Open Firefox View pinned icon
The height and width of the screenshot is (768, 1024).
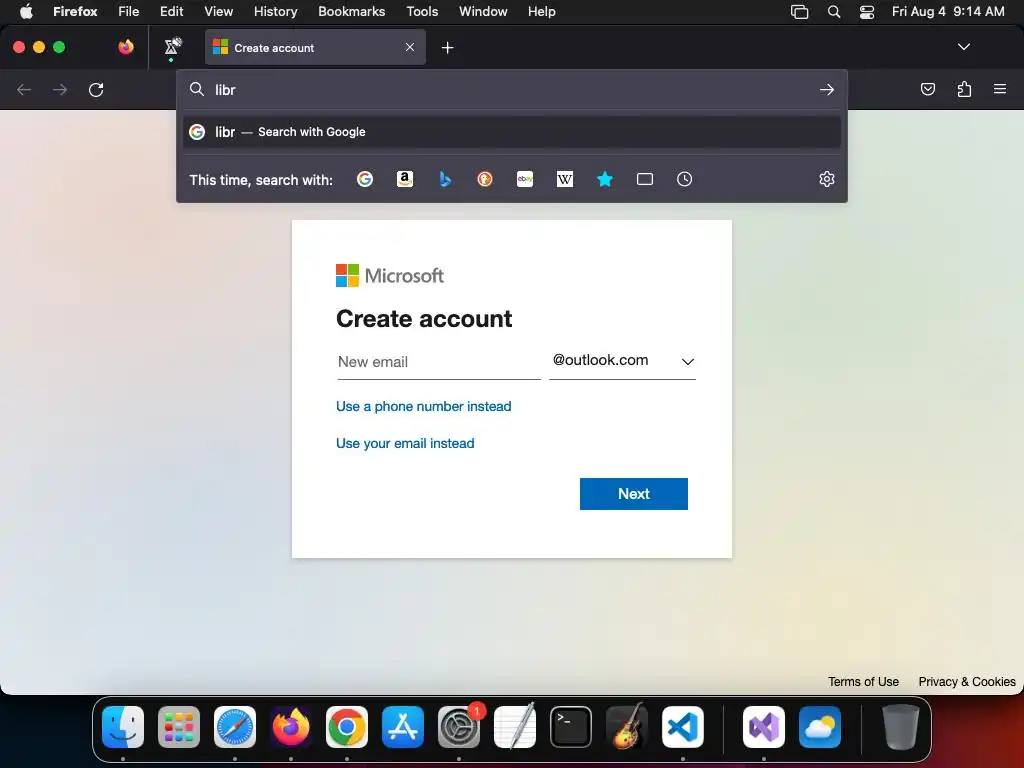pos(126,47)
